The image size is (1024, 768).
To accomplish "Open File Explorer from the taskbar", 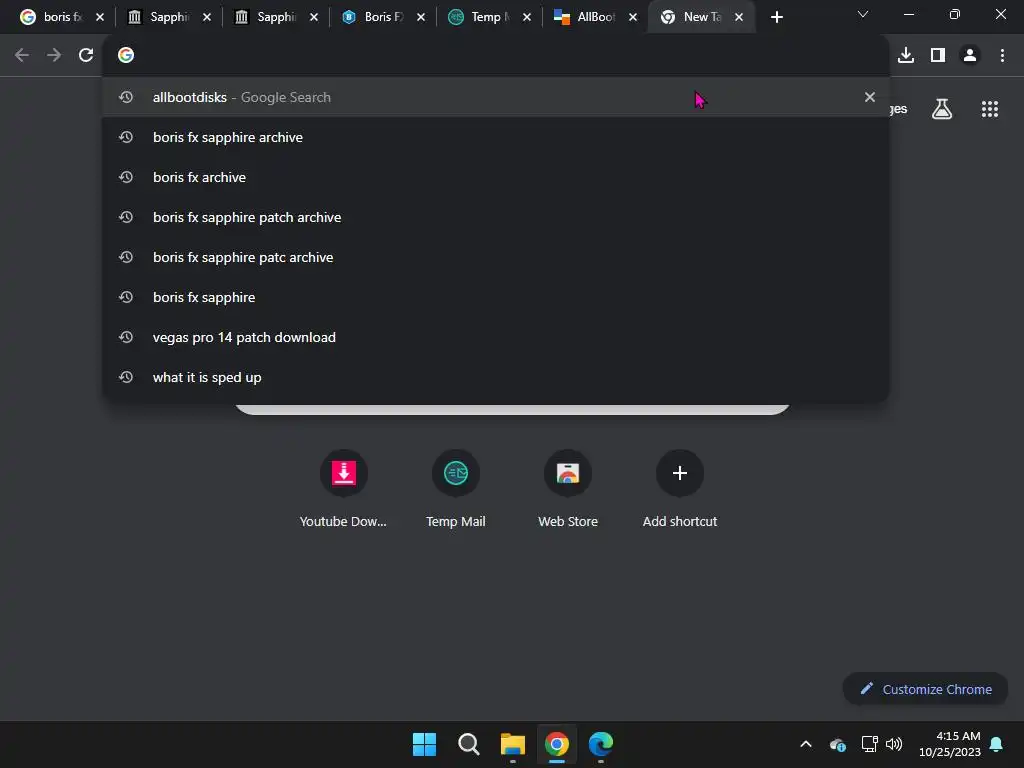I will click(x=513, y=744).
